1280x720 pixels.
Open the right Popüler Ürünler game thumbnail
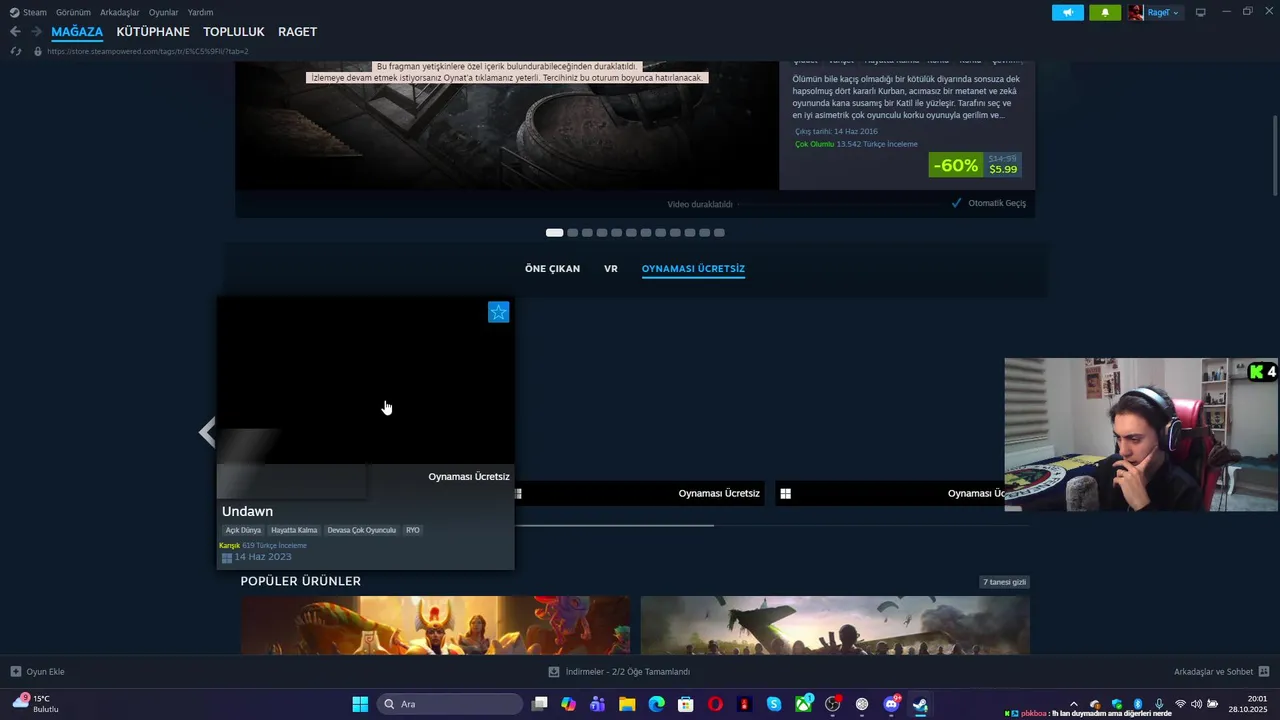(x=835, y=626)
